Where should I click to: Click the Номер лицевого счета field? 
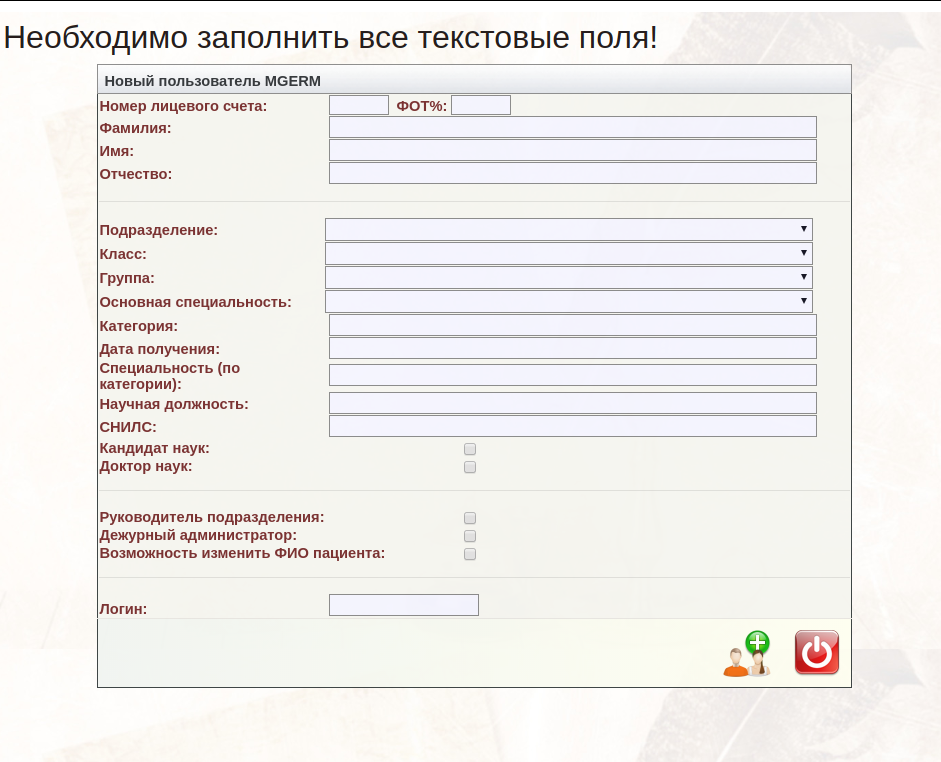point(358,105)
